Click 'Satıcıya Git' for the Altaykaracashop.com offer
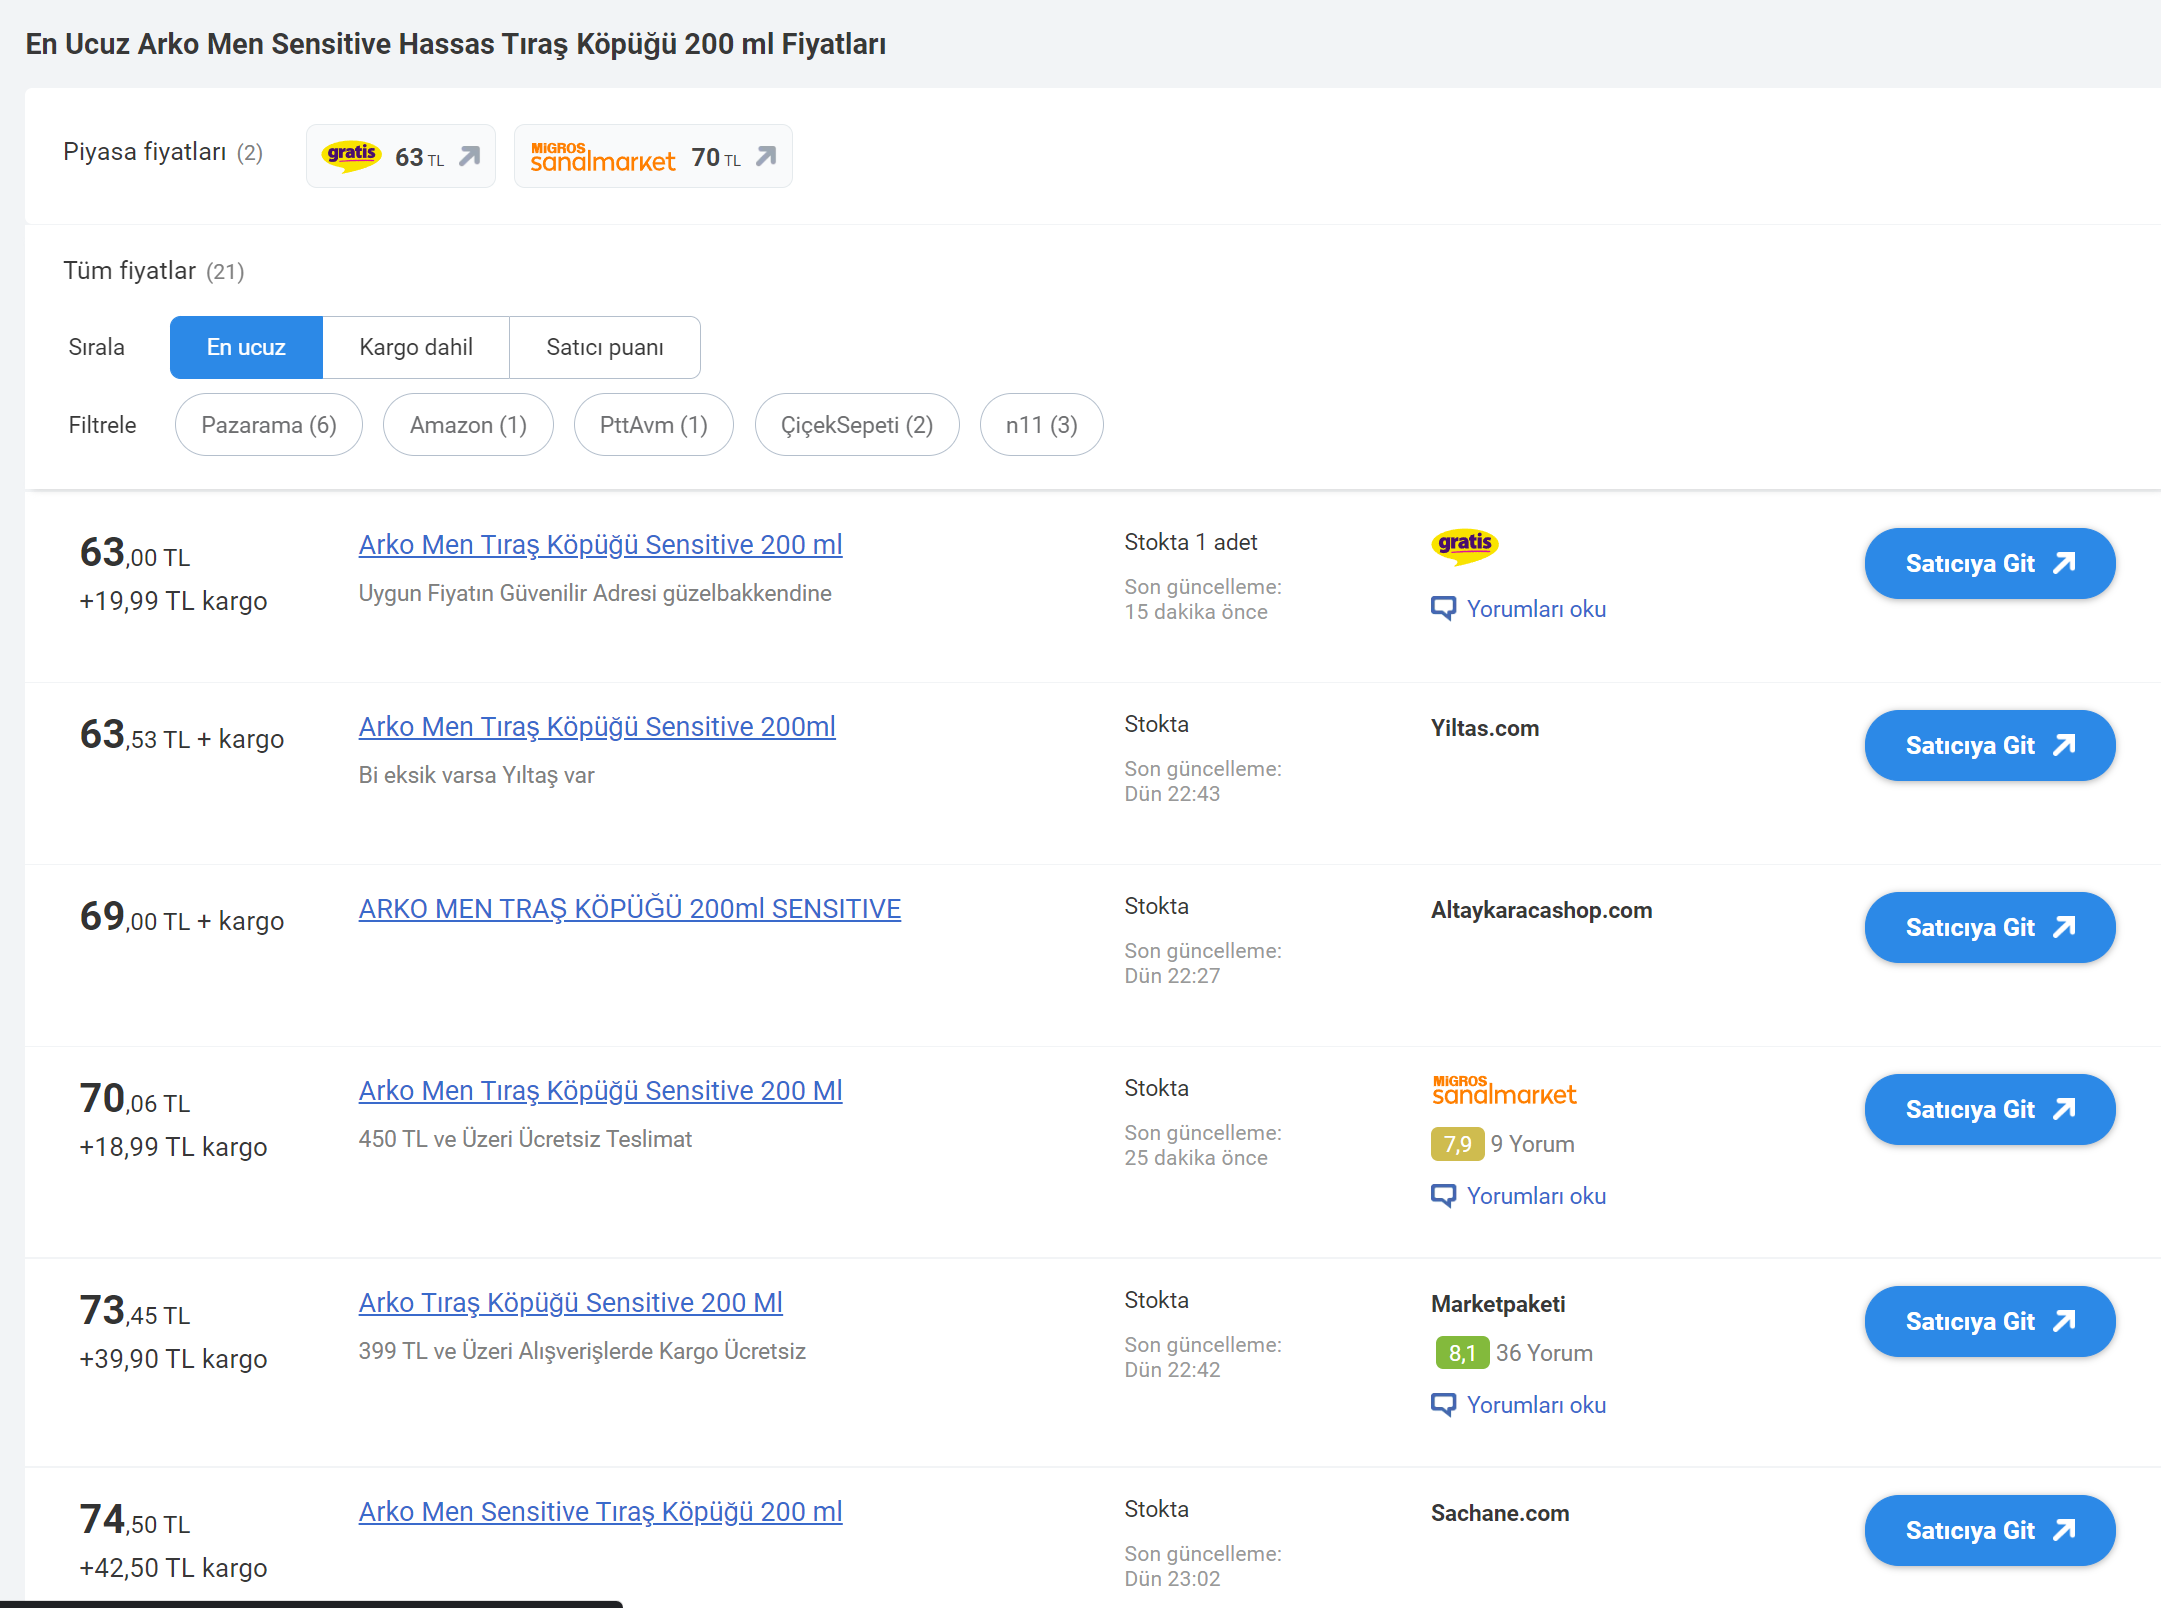 [1990, 928]
